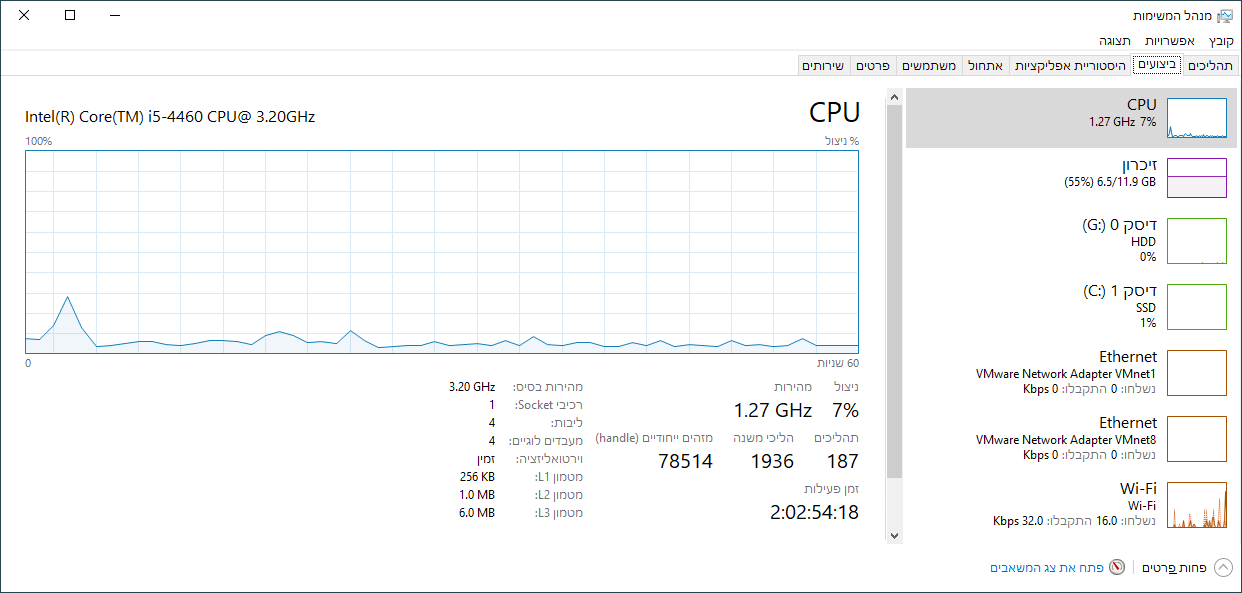This screenshot has height=593, width=1242.
Task: Collapse with the פחות פרטים chevron
Action: (x=1223, y=567)
